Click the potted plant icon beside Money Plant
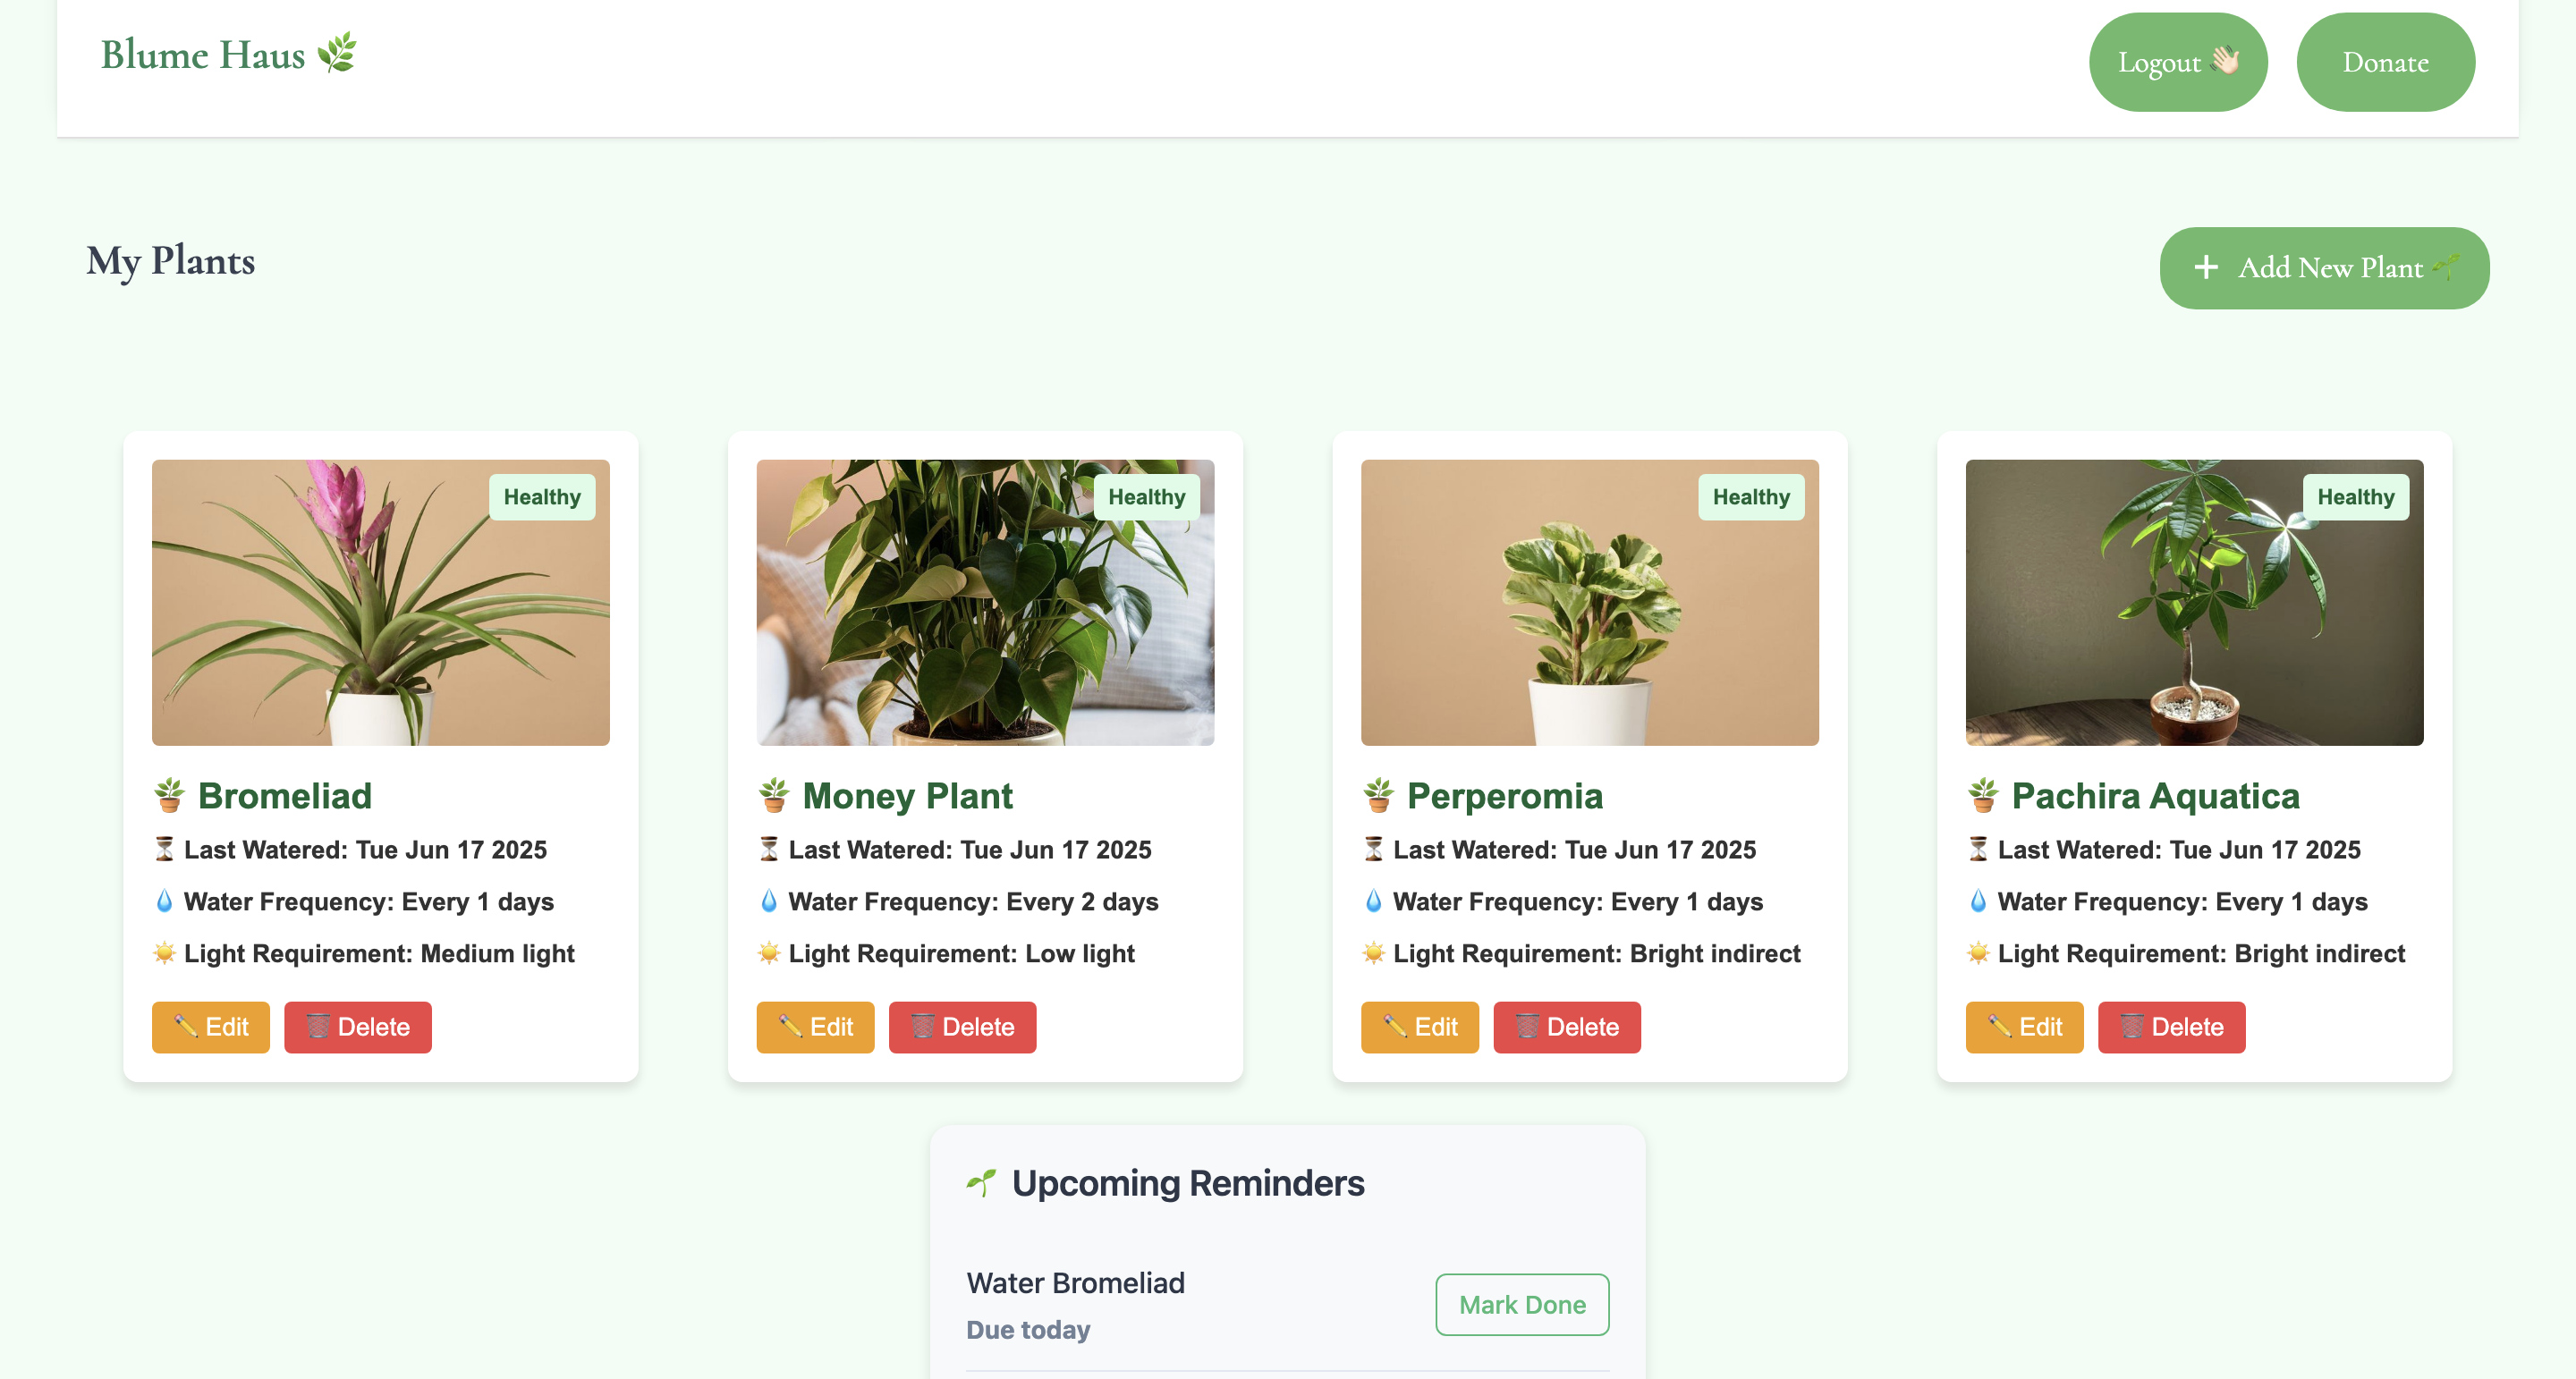 774,795
